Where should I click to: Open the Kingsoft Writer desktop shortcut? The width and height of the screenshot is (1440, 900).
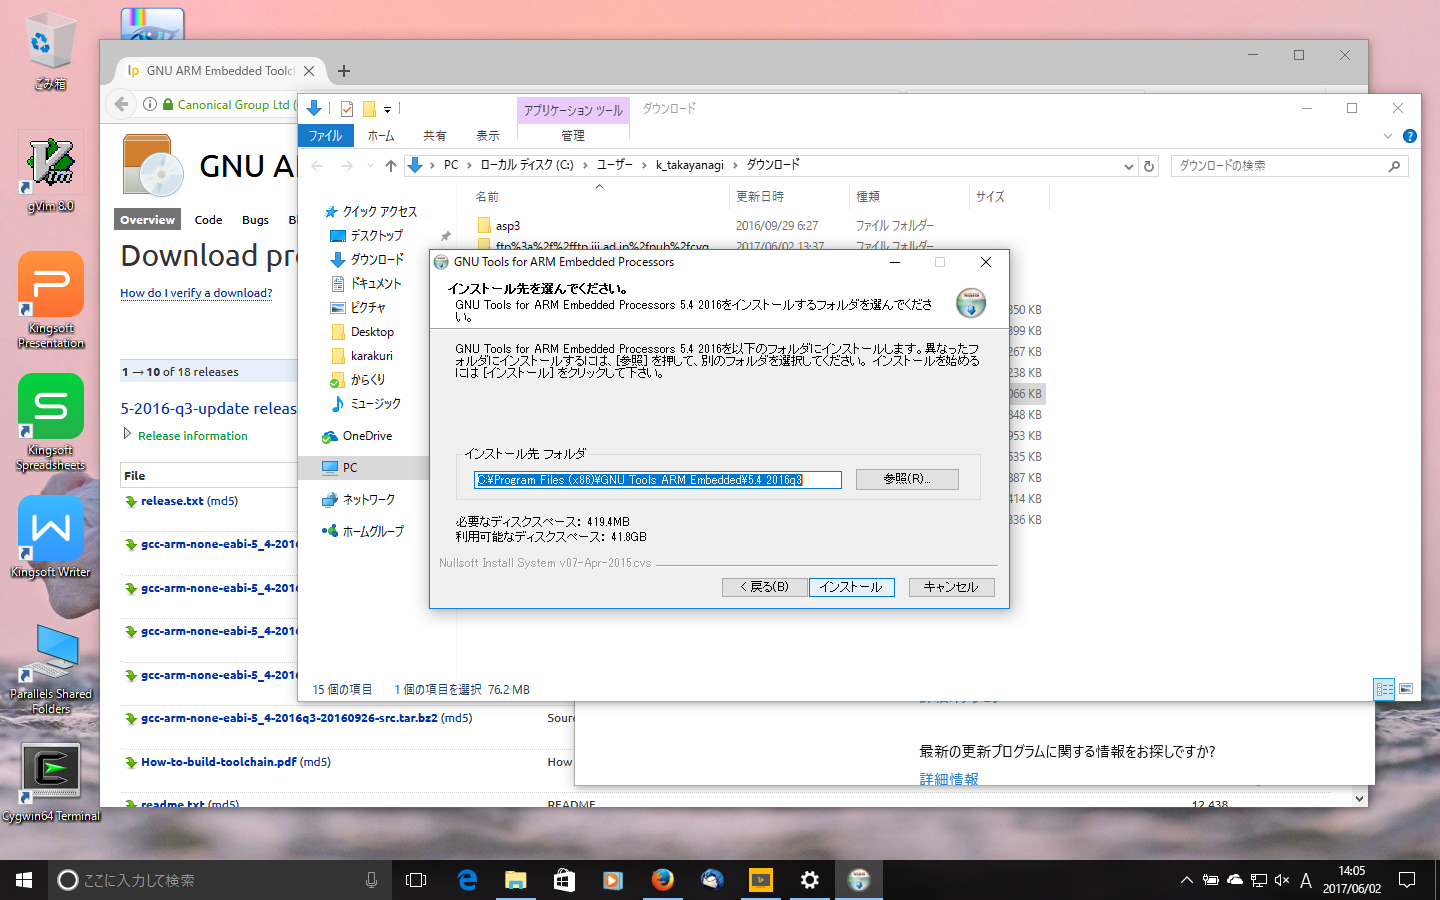tap(50, 536)
